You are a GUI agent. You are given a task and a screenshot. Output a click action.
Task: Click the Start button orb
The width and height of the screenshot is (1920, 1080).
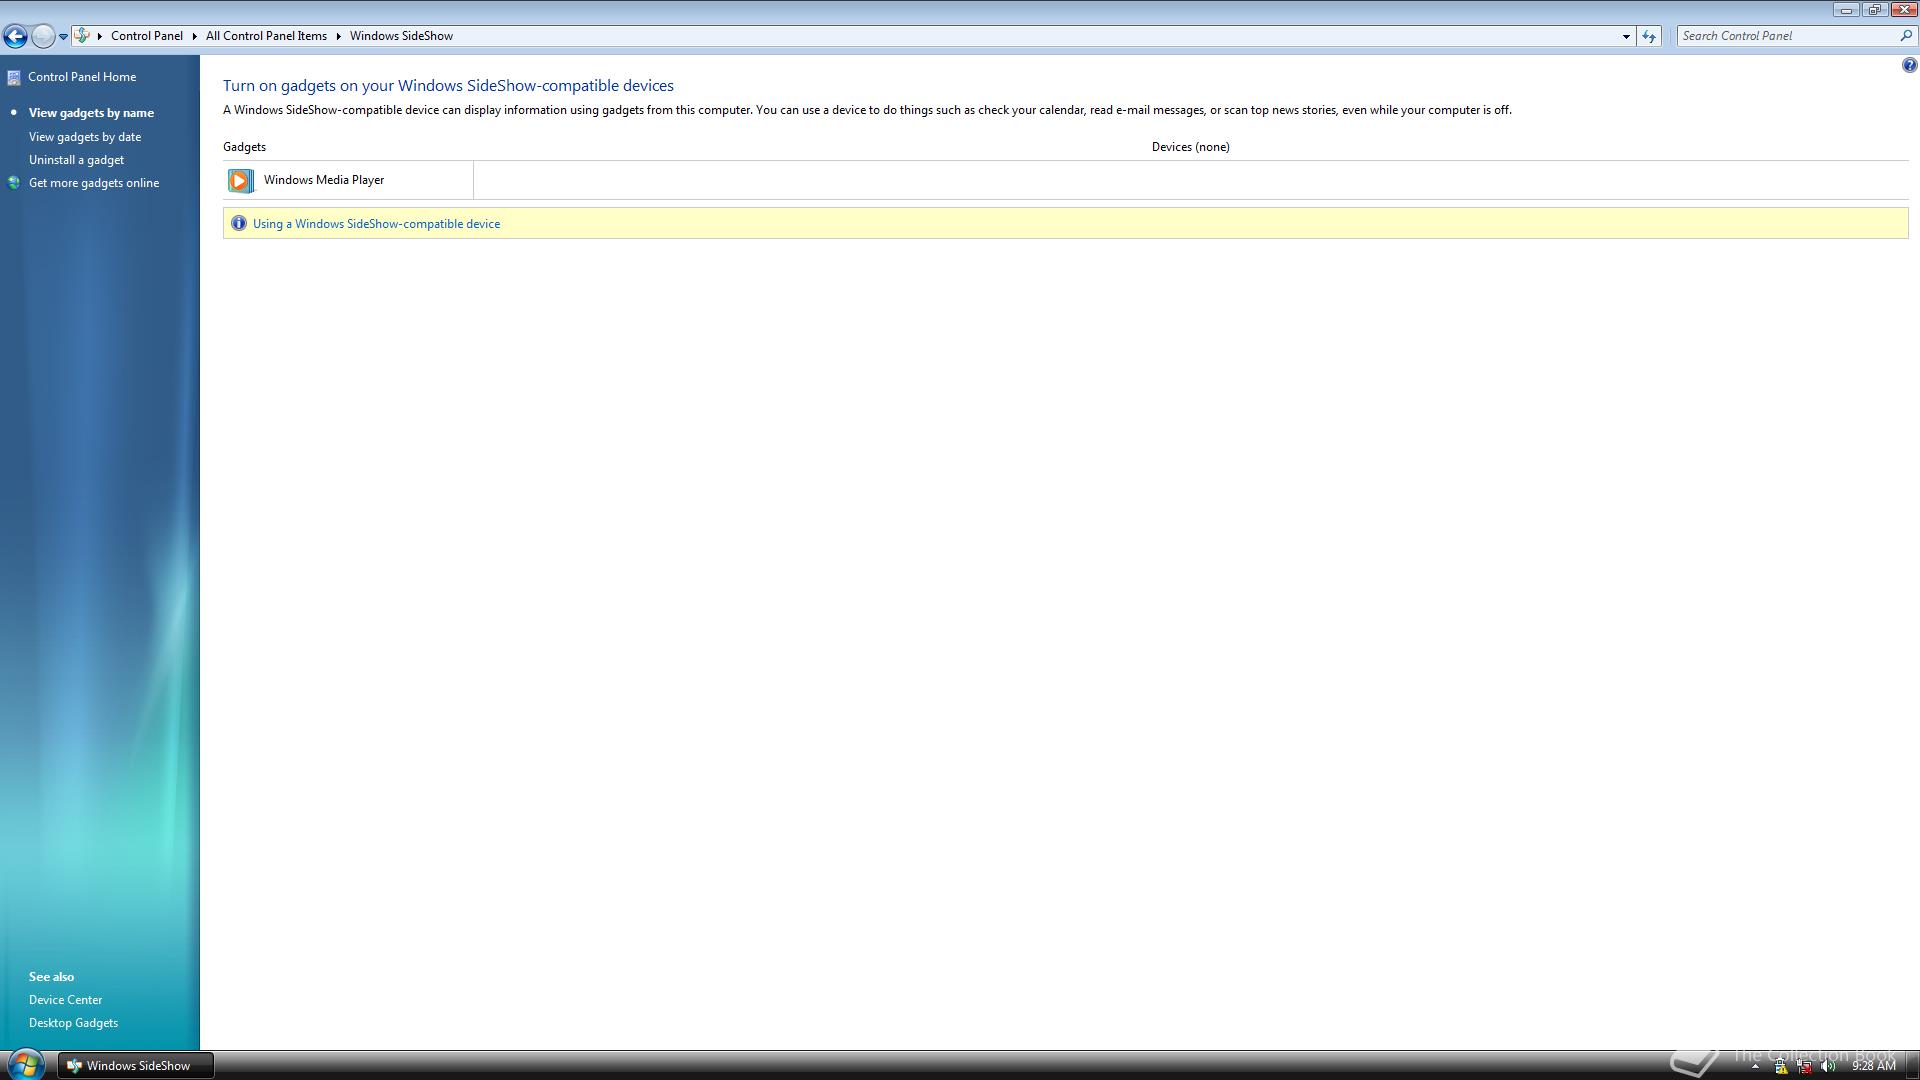click(25, 1065)
